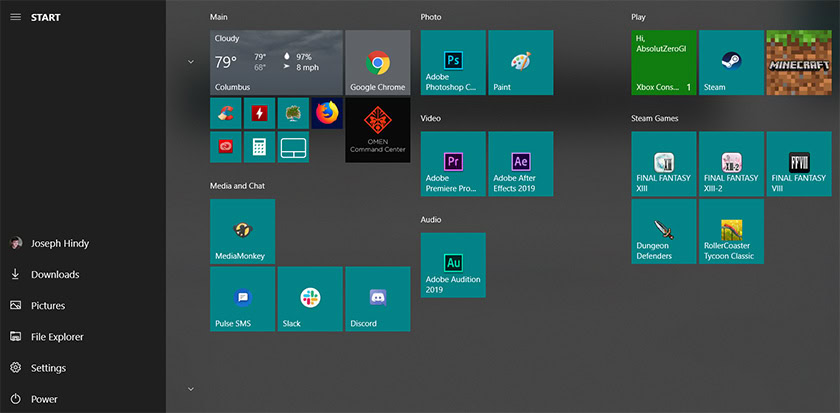840x413 pixels.
Task: Launch Slack tile
Action: tap(310, 299)
